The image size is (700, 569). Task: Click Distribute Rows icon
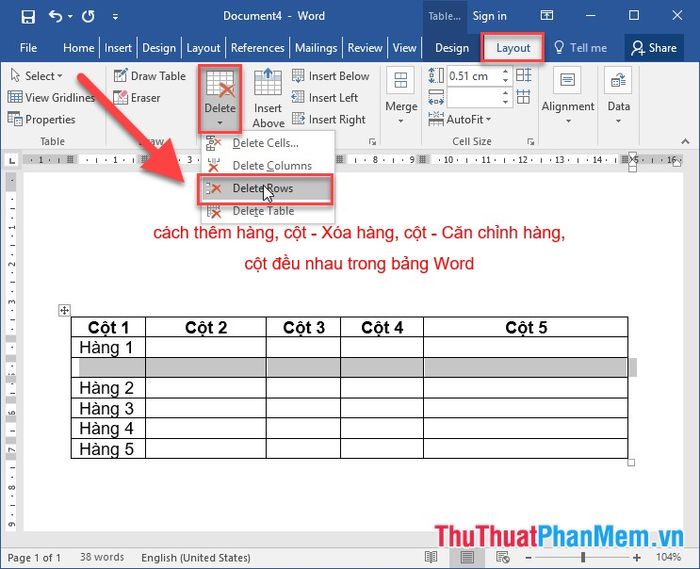(523, 75)
